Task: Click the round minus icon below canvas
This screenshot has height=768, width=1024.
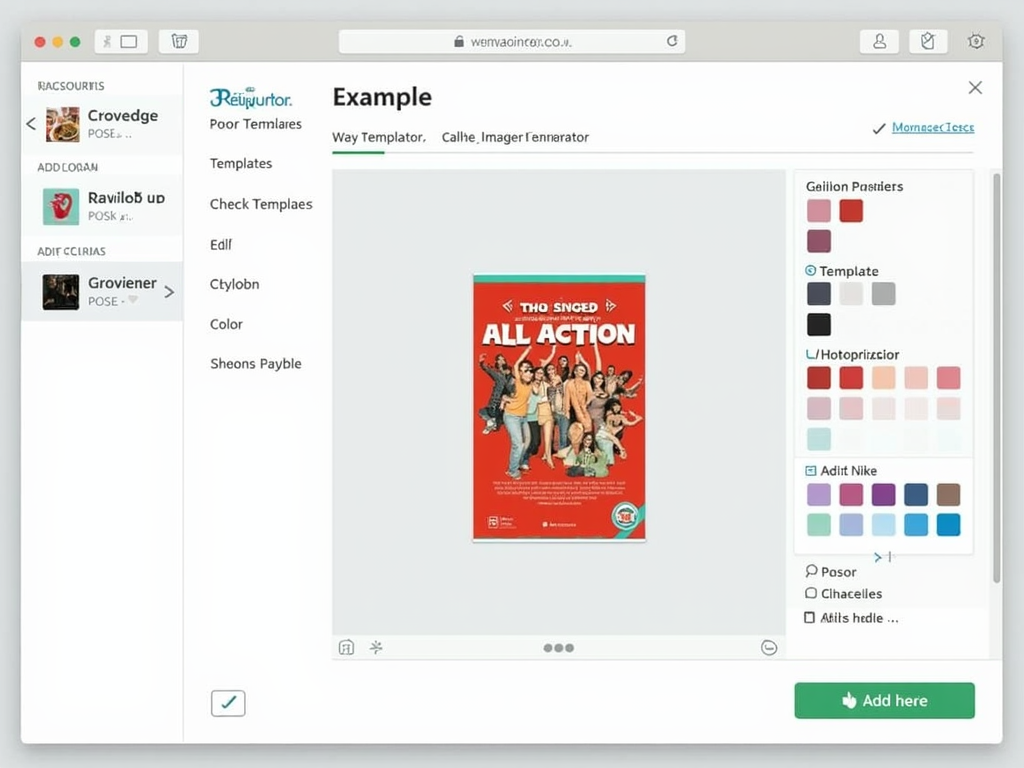Action: pyautogui.click(x=769, y=647)
